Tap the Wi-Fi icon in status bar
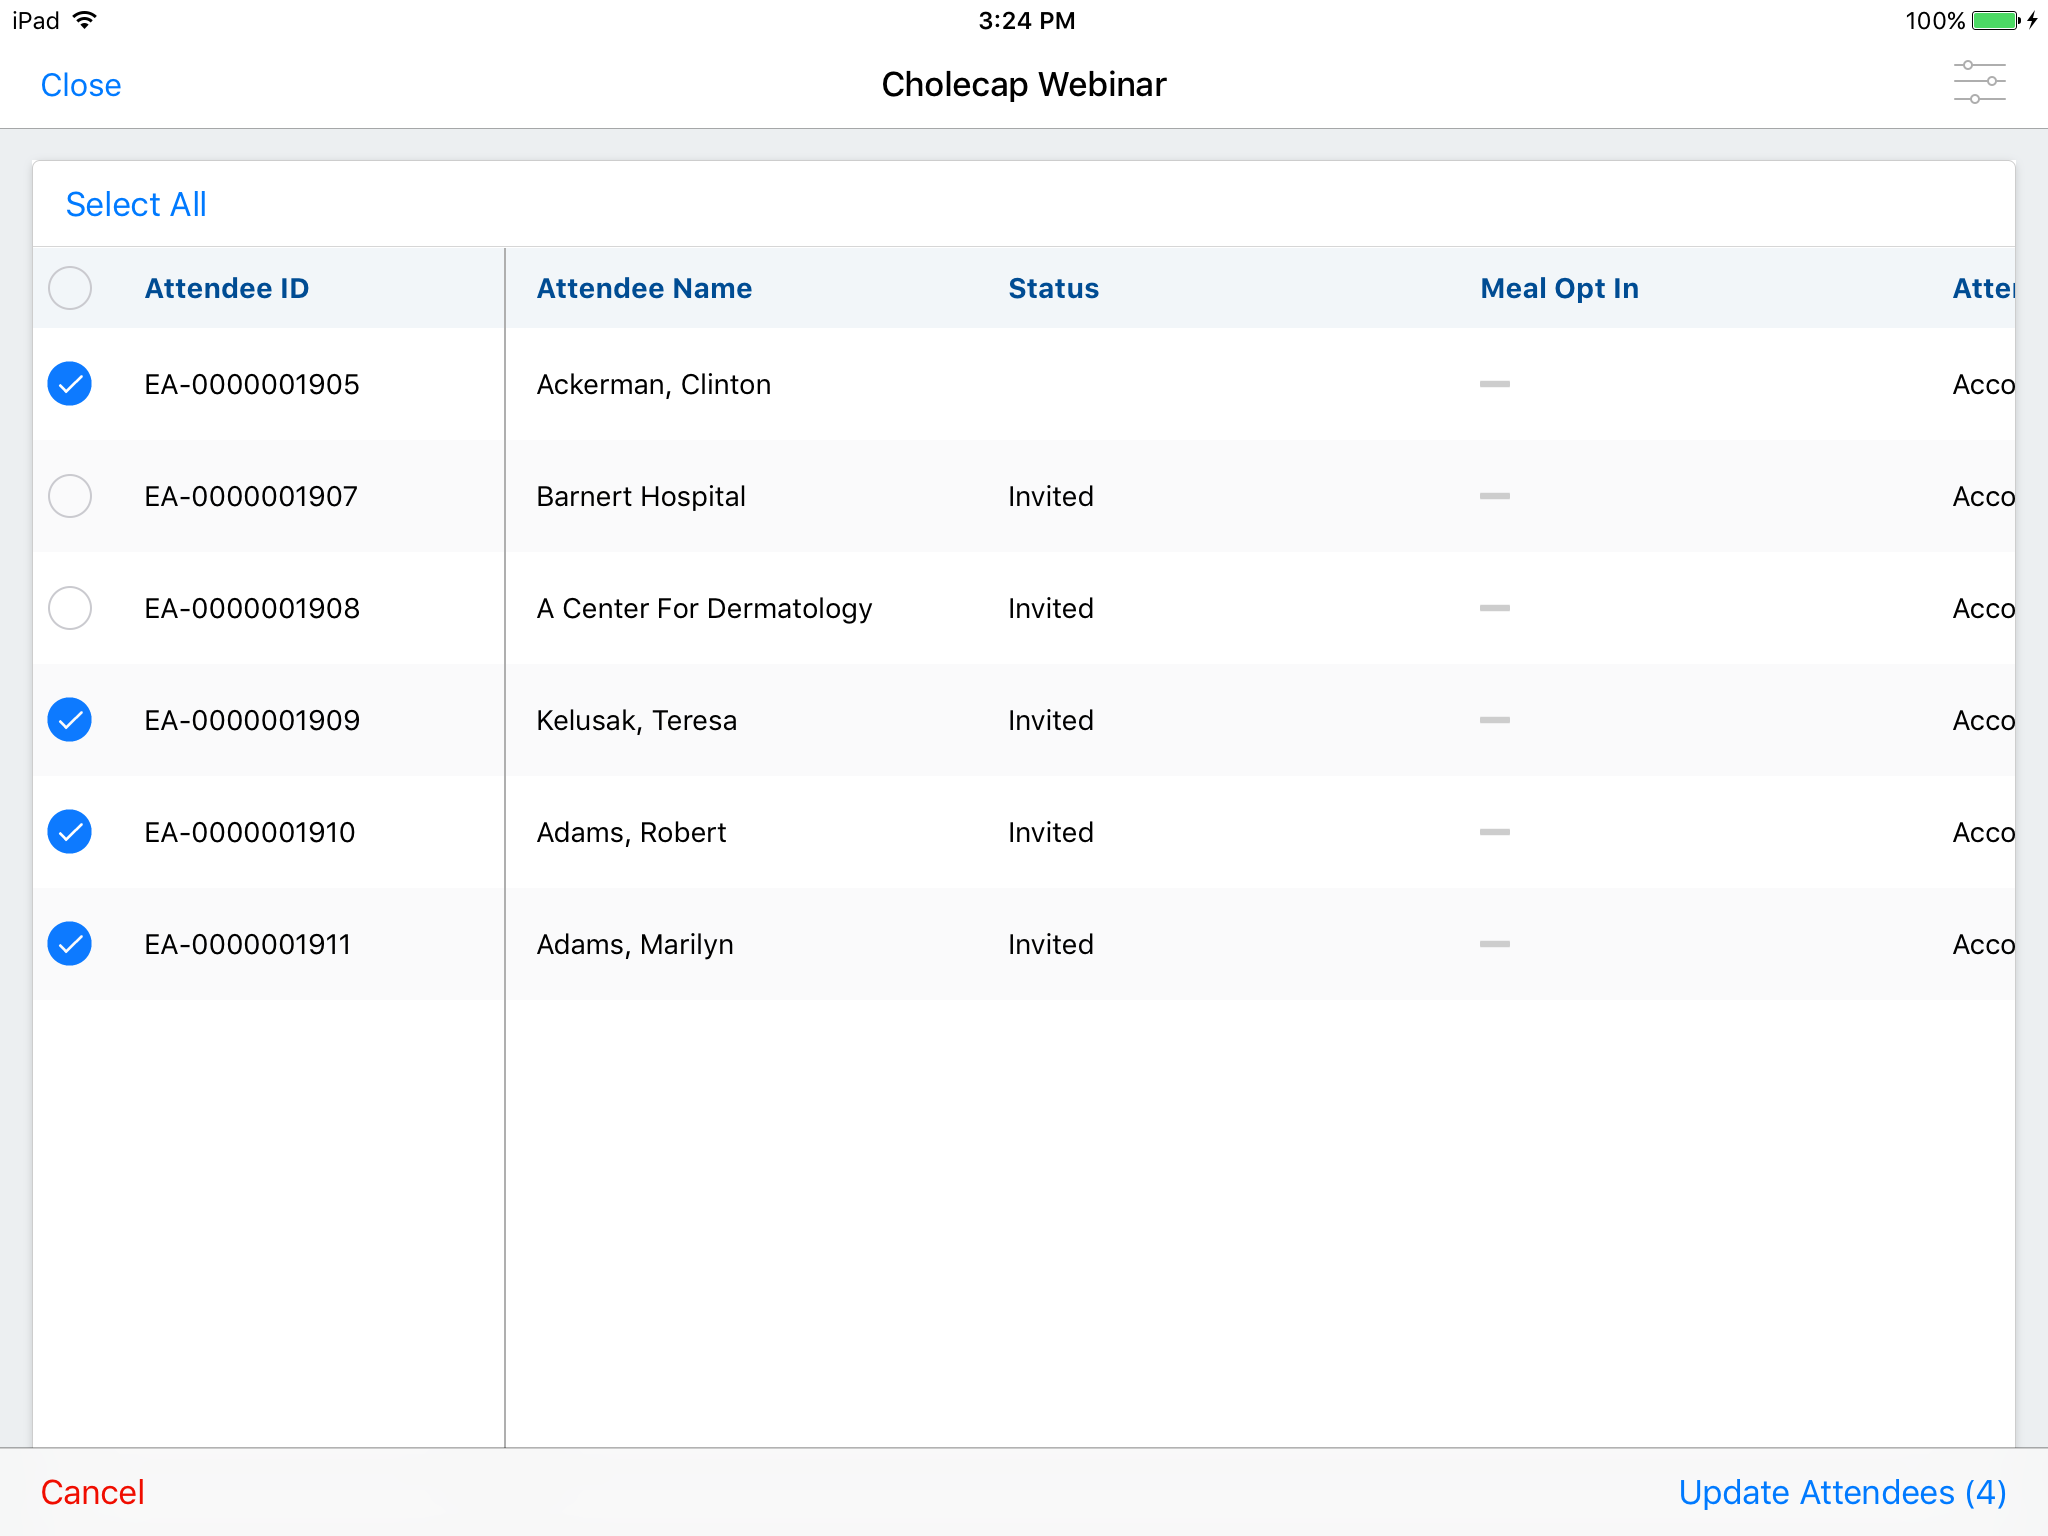Image resolution: width=2048 pixels, height=1536 pixels. (85, 20)
